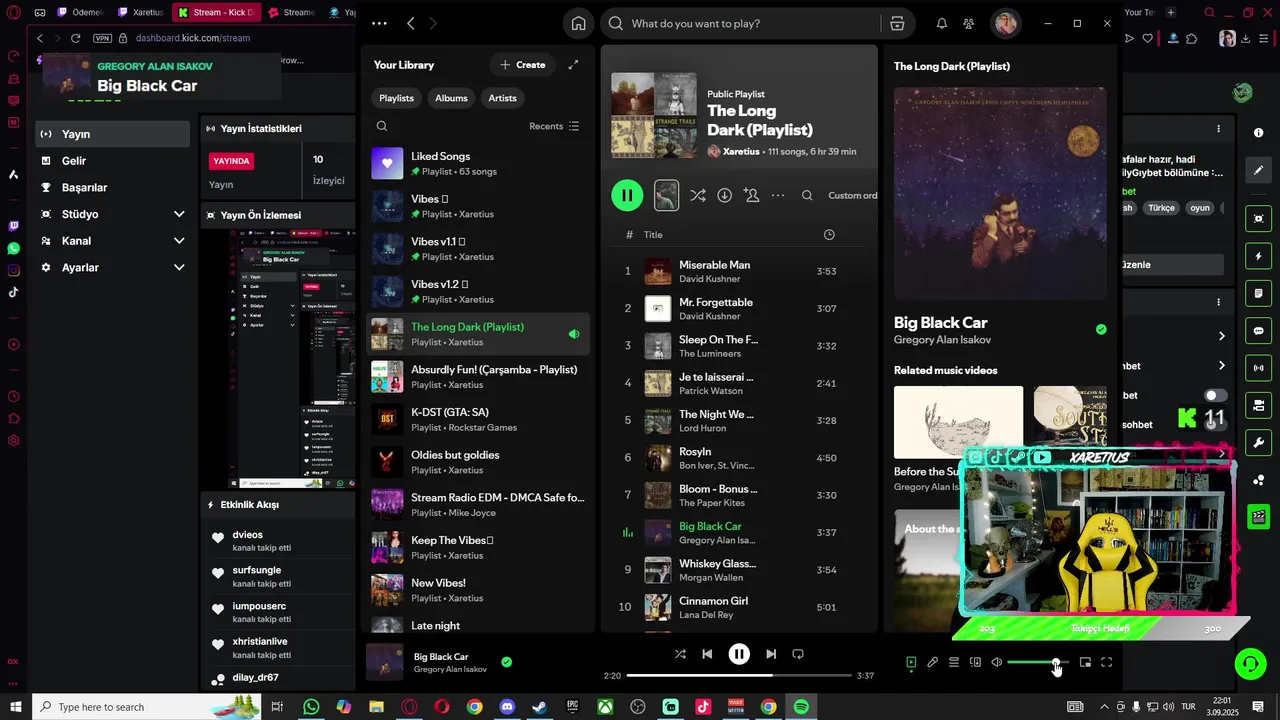Open Spotify notifications bell
Image resolution: width=1280 pixels, height=720 pixels.
(941, 23)
